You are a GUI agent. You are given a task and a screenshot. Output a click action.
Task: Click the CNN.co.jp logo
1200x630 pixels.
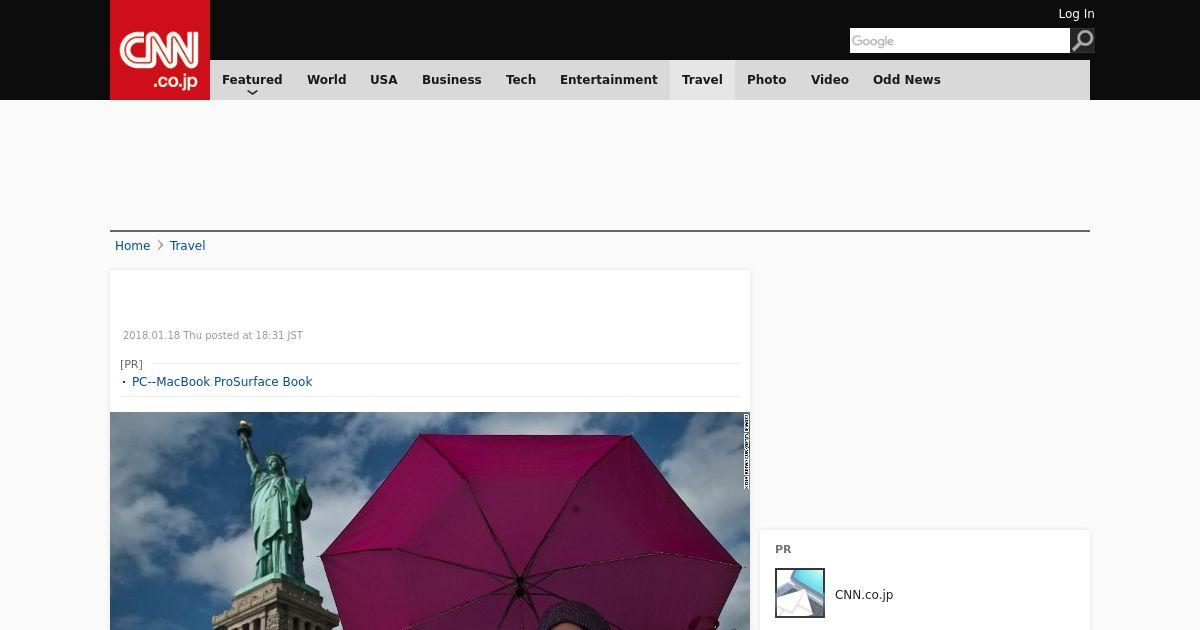[x=160, y=50]
